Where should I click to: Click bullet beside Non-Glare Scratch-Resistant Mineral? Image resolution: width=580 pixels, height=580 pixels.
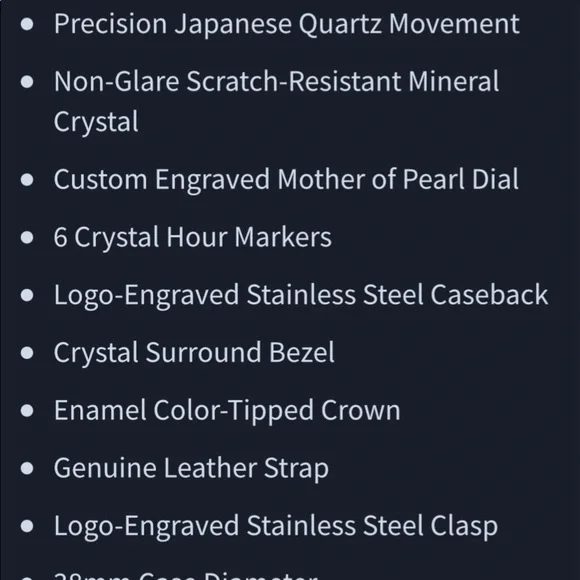tap(27, 82)
